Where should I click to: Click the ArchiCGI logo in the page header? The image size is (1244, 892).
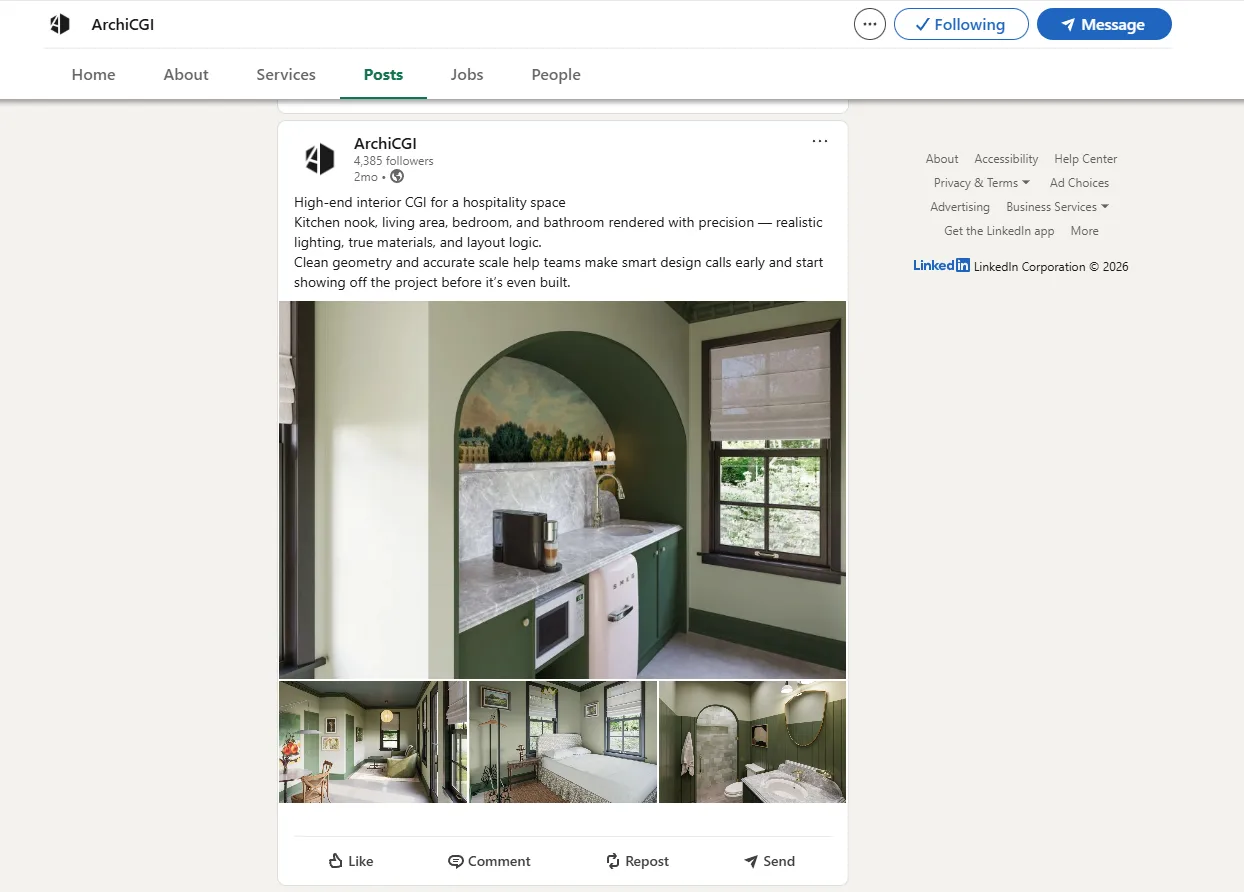click(x=60, y=23)
